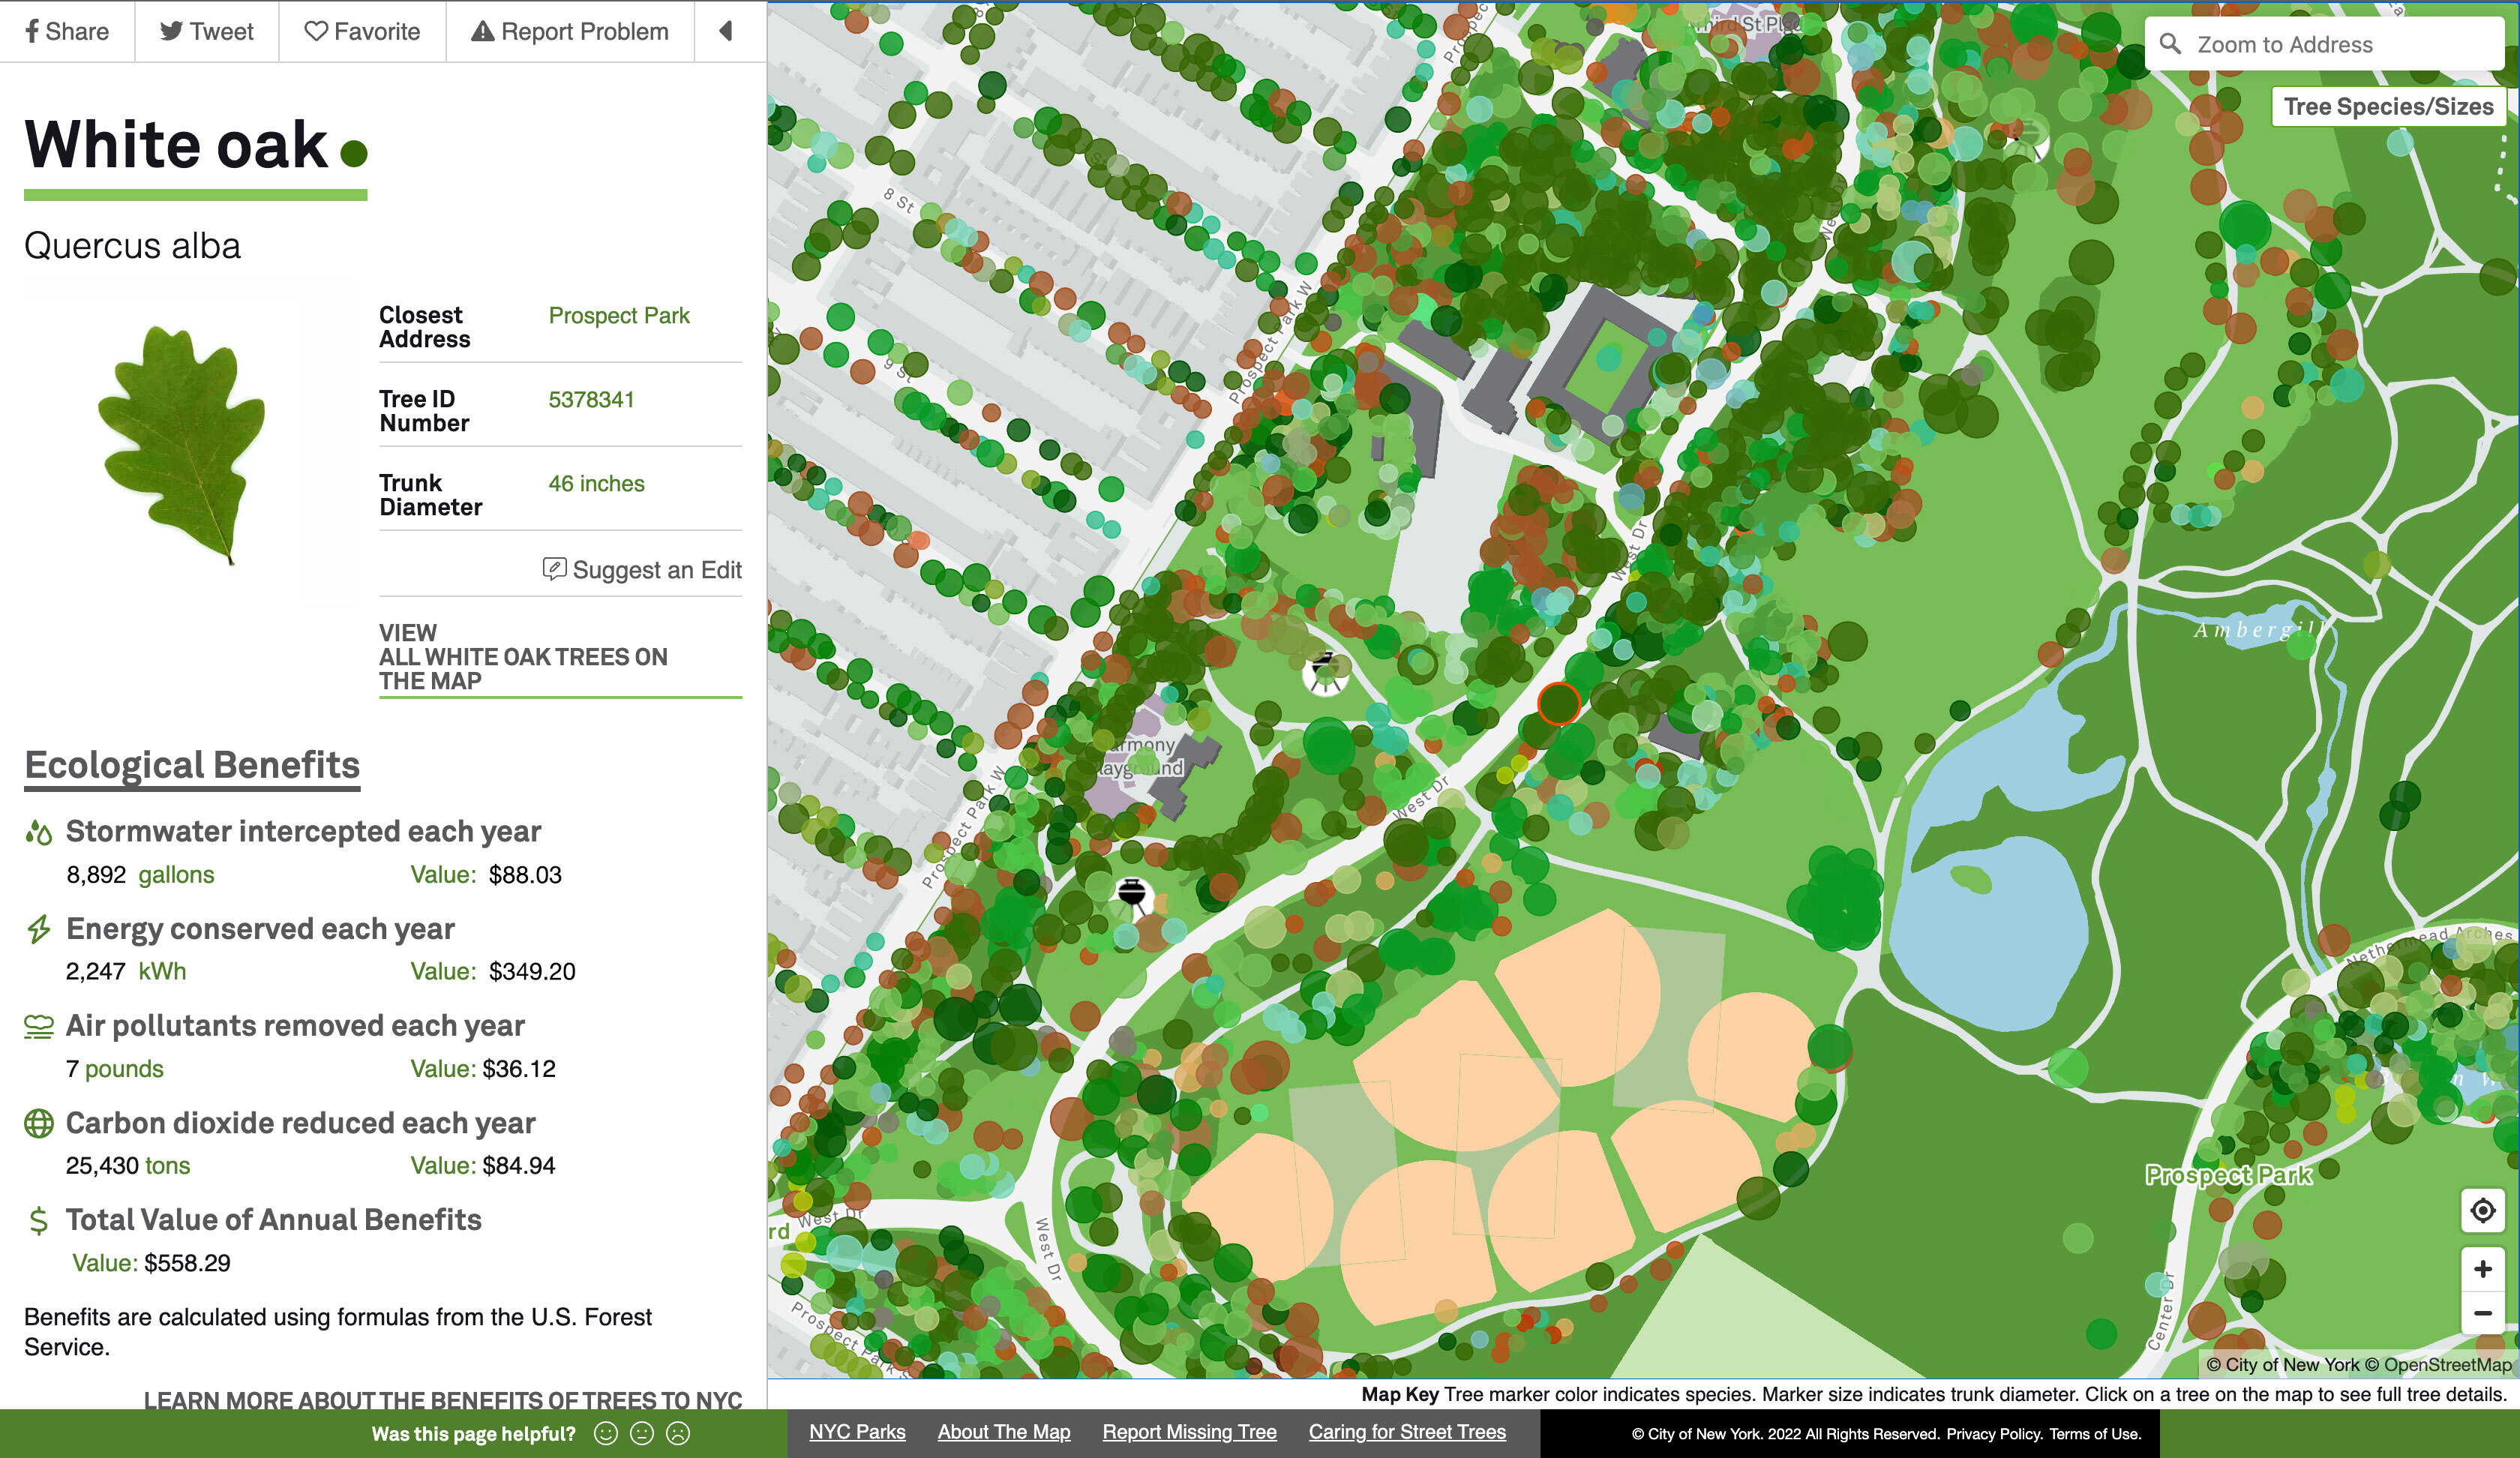View all white oak trees on the map

point(523,657)
